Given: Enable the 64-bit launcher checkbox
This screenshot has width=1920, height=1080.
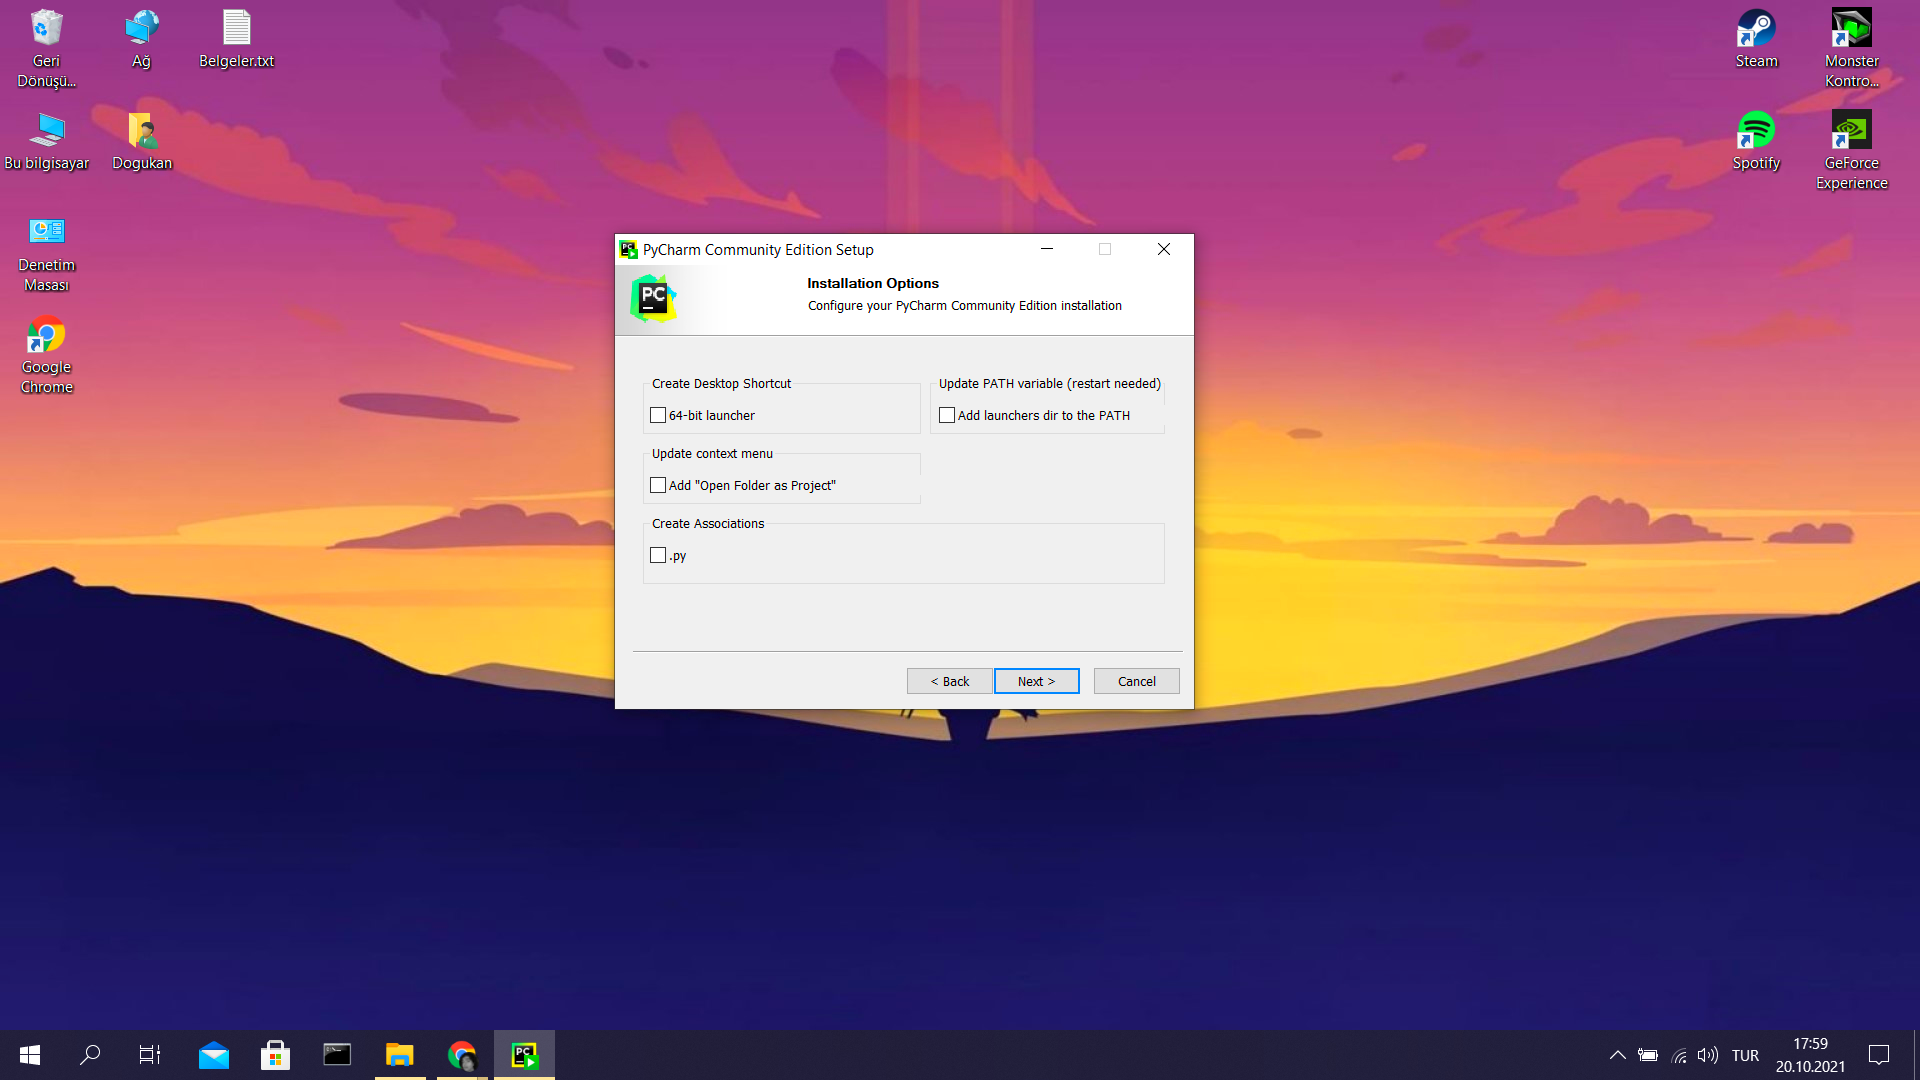Looking at the screenshot, I should (658, 415).
